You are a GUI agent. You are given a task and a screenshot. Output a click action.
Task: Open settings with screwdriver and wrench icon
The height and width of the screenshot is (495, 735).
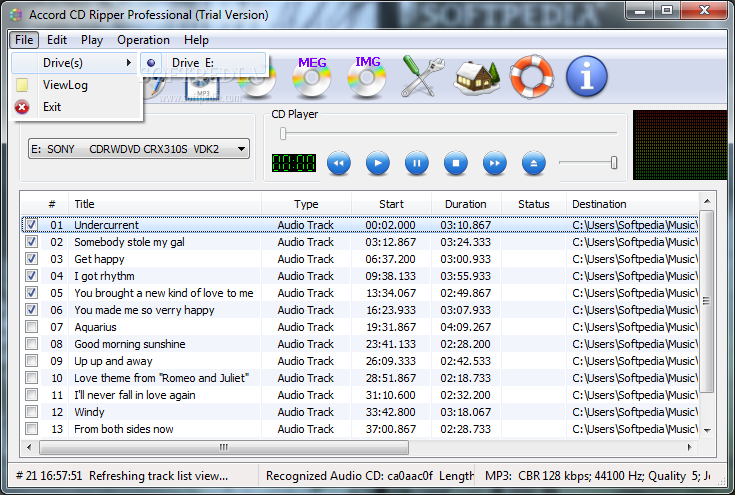coord(422,76)
